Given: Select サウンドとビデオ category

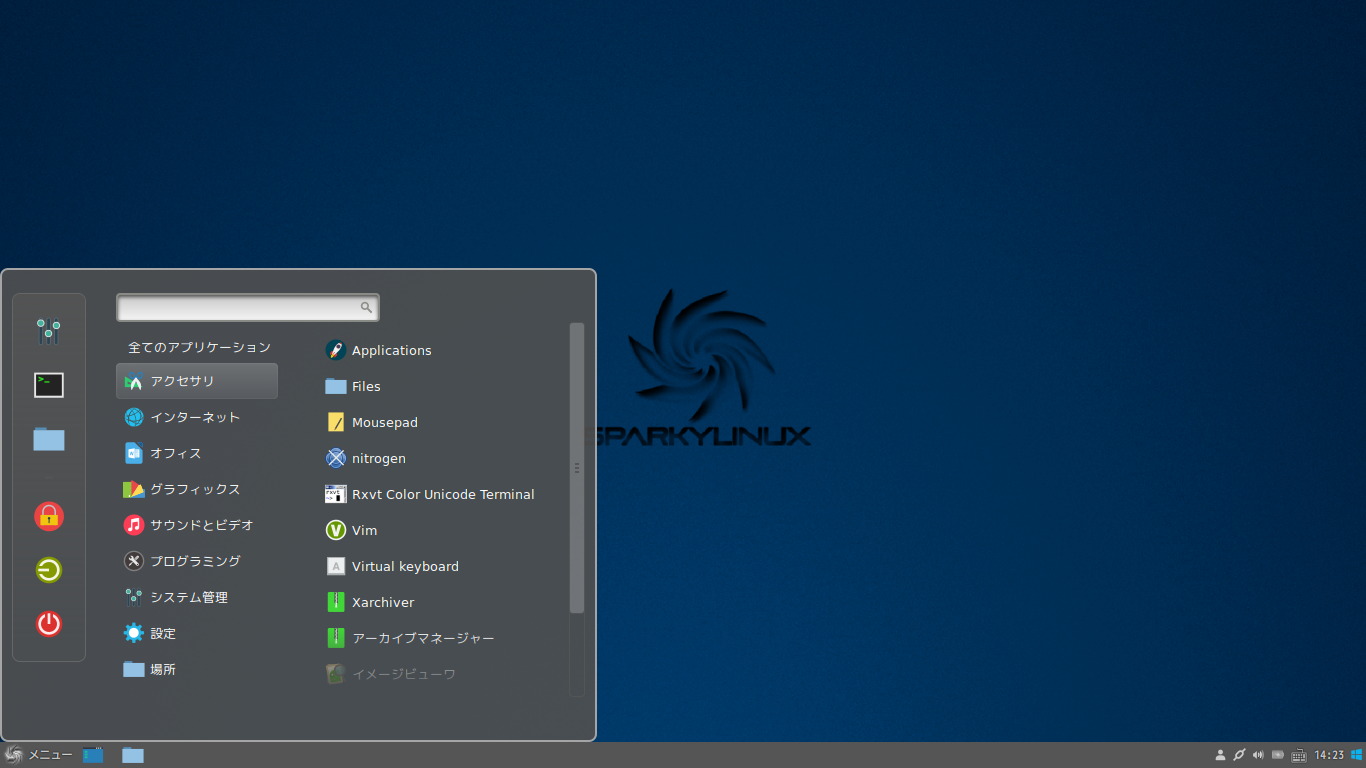Looking at the screenshot, I should pyautogui.click(x=197, y=525).
